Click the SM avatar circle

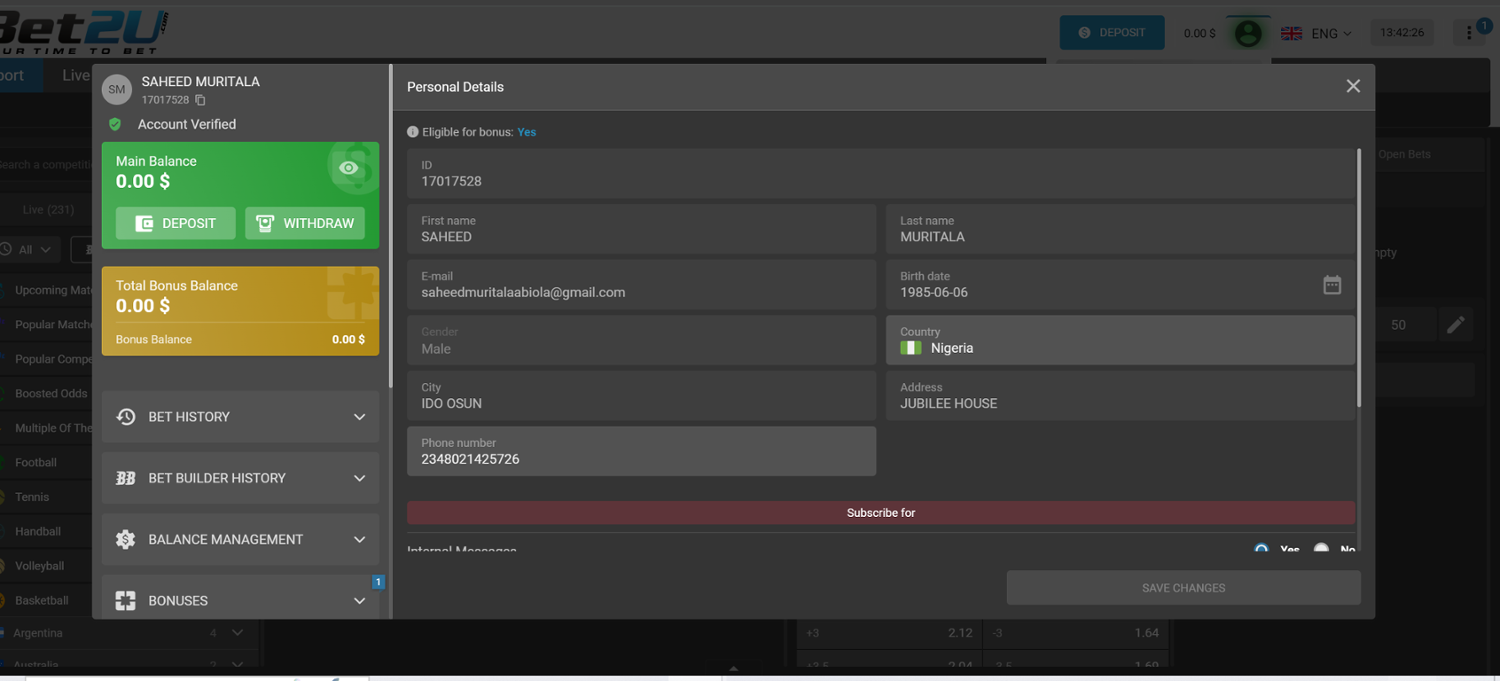click(x=117, y=89)
